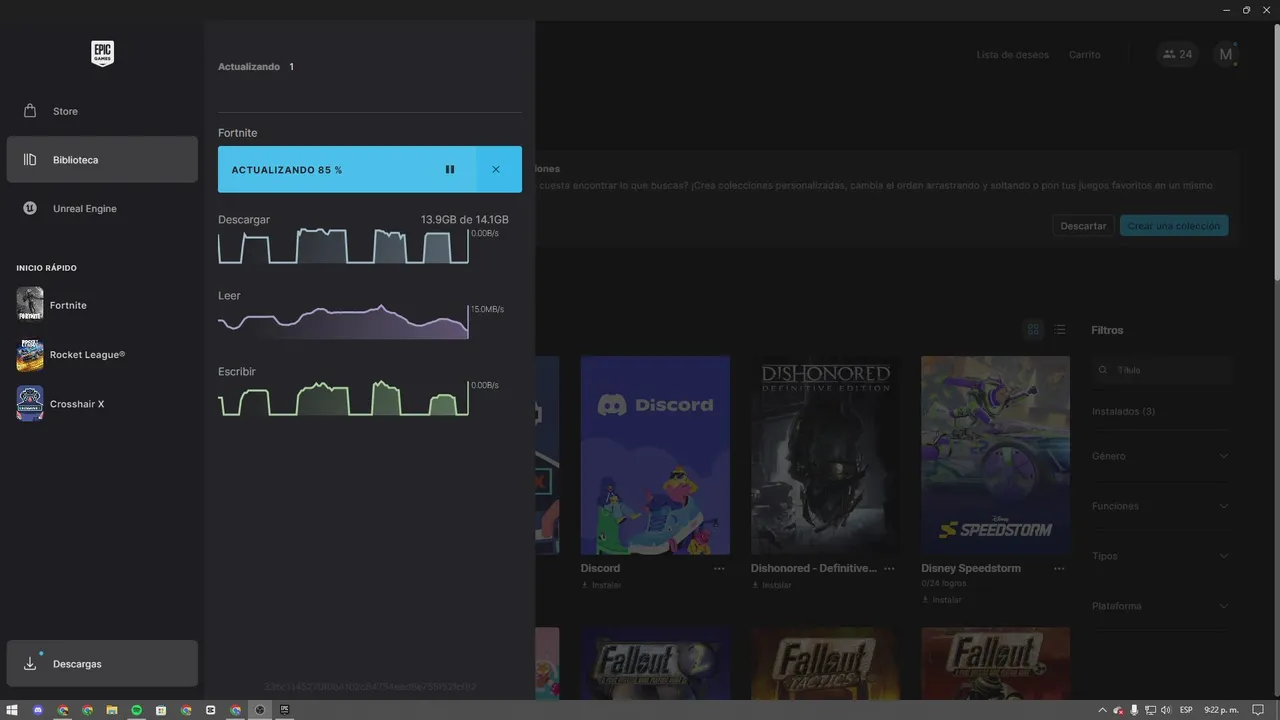
Task: Click the 13.9GB de 14.1GB text
Action: [x=464, y=220]
